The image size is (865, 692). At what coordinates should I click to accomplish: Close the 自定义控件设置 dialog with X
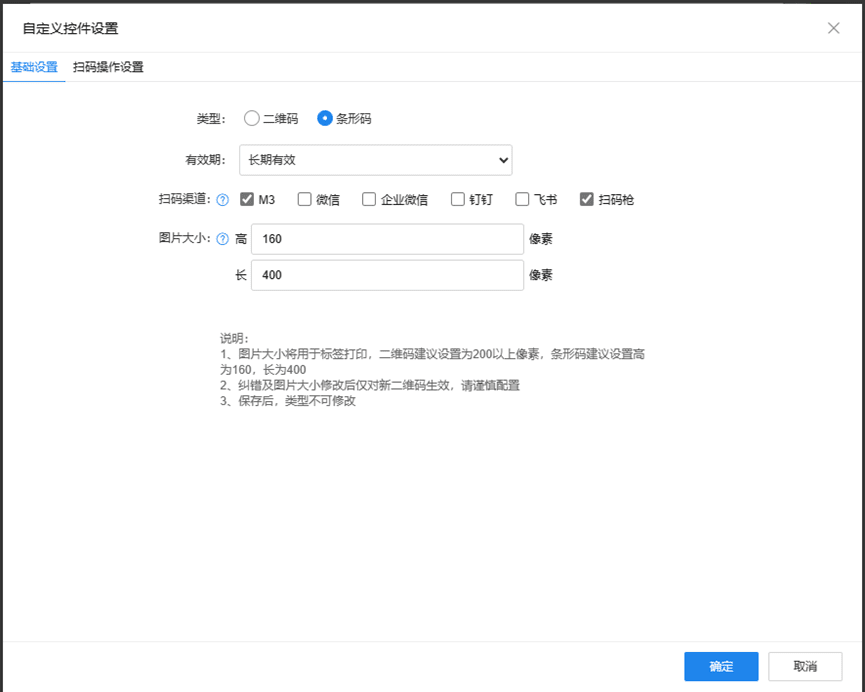click(834, 28)
